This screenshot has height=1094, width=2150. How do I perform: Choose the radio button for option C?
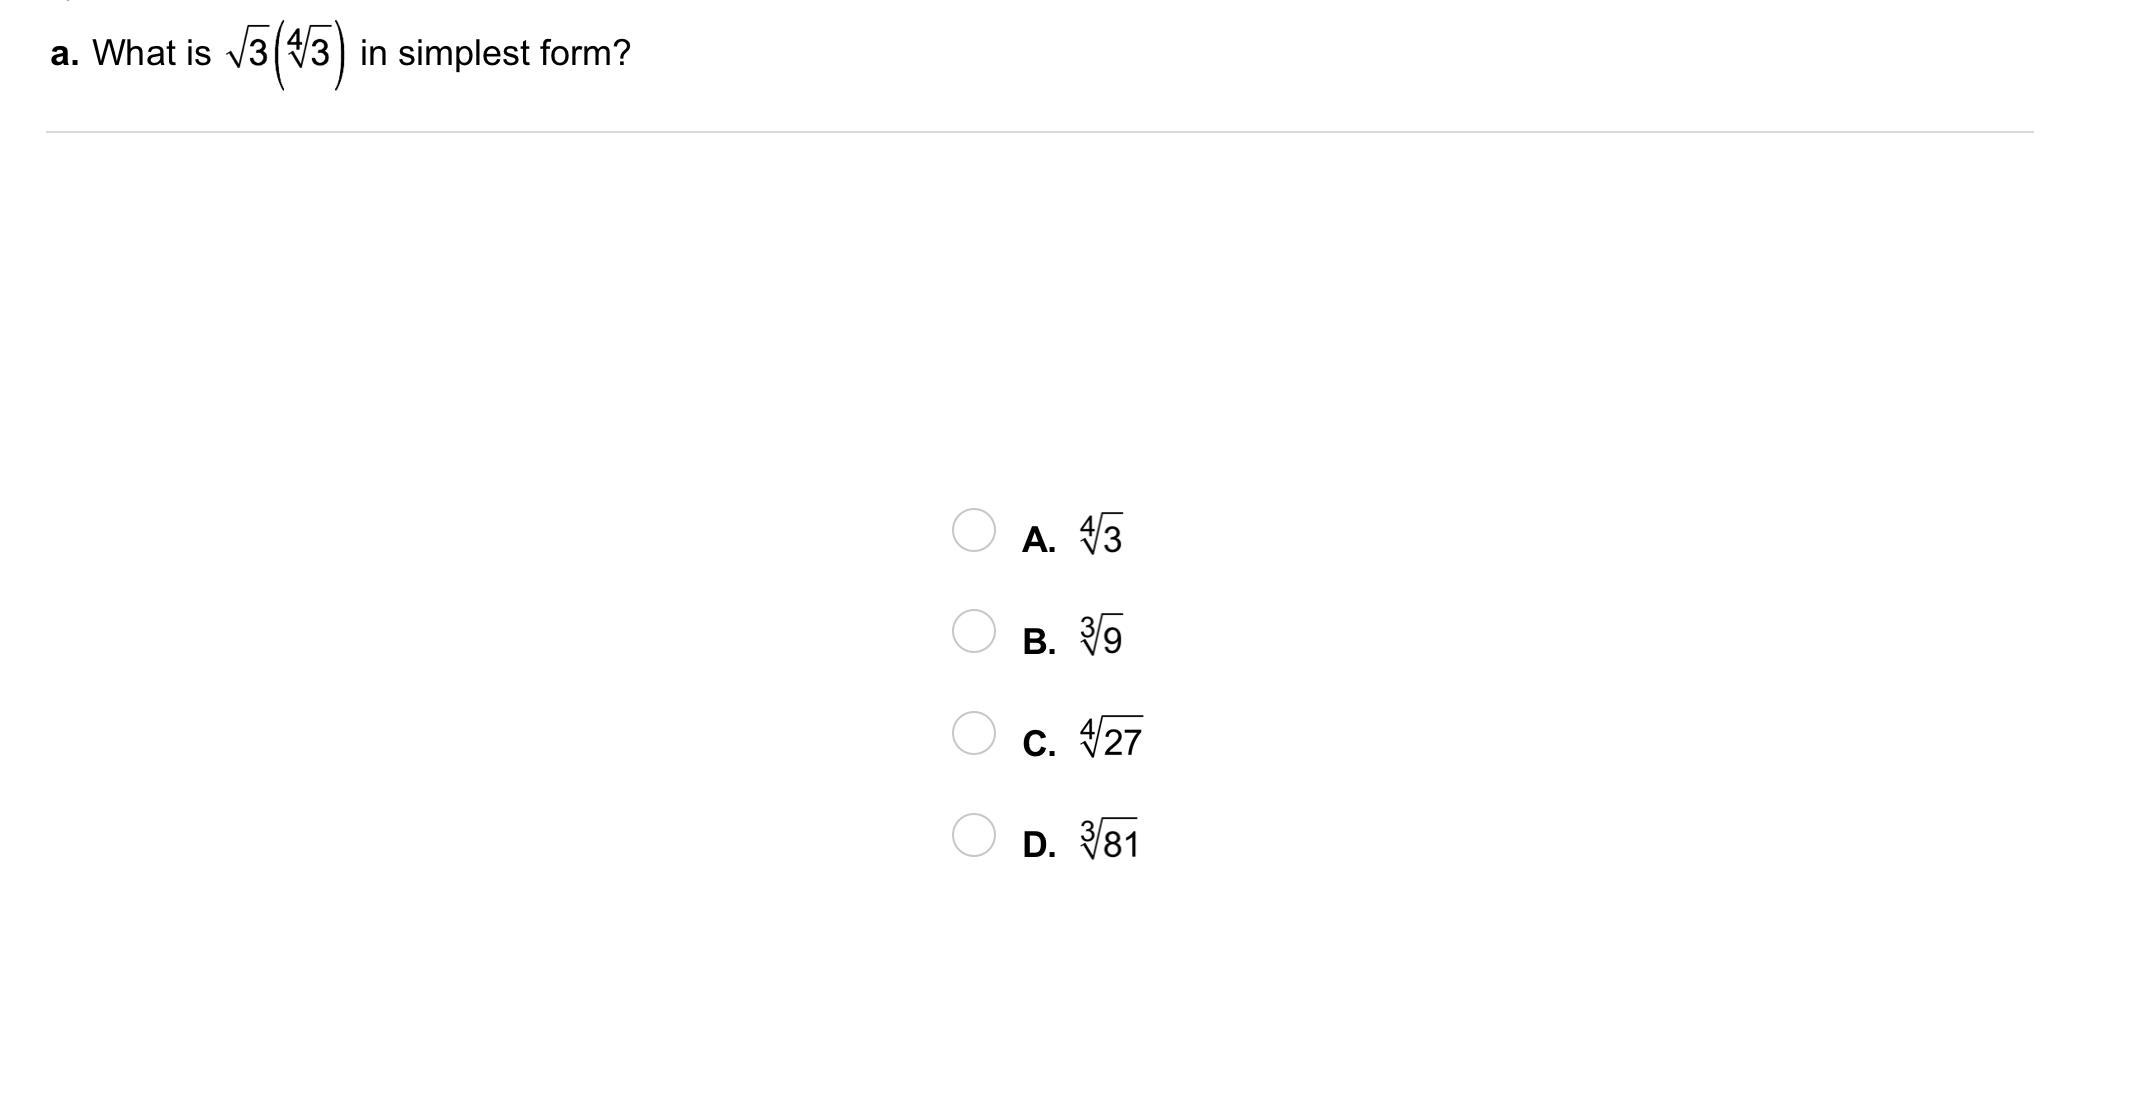click(x=973, y=733)
